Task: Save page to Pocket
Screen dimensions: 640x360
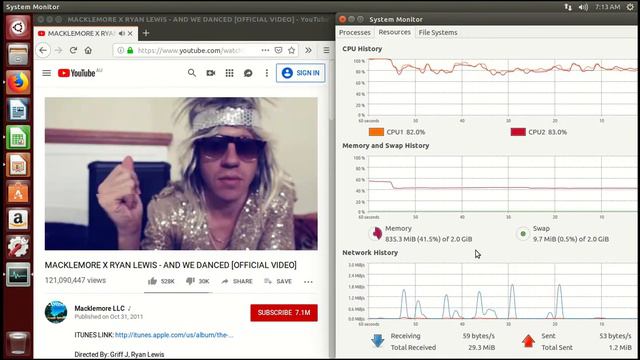Action: [x=278, y=50]
